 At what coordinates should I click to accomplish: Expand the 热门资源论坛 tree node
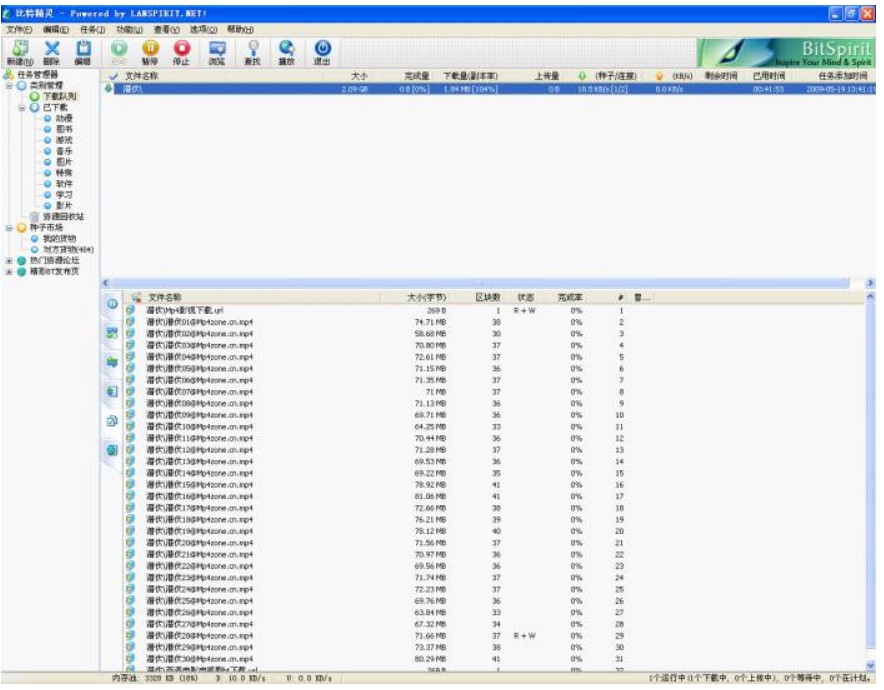click(9, 260)
